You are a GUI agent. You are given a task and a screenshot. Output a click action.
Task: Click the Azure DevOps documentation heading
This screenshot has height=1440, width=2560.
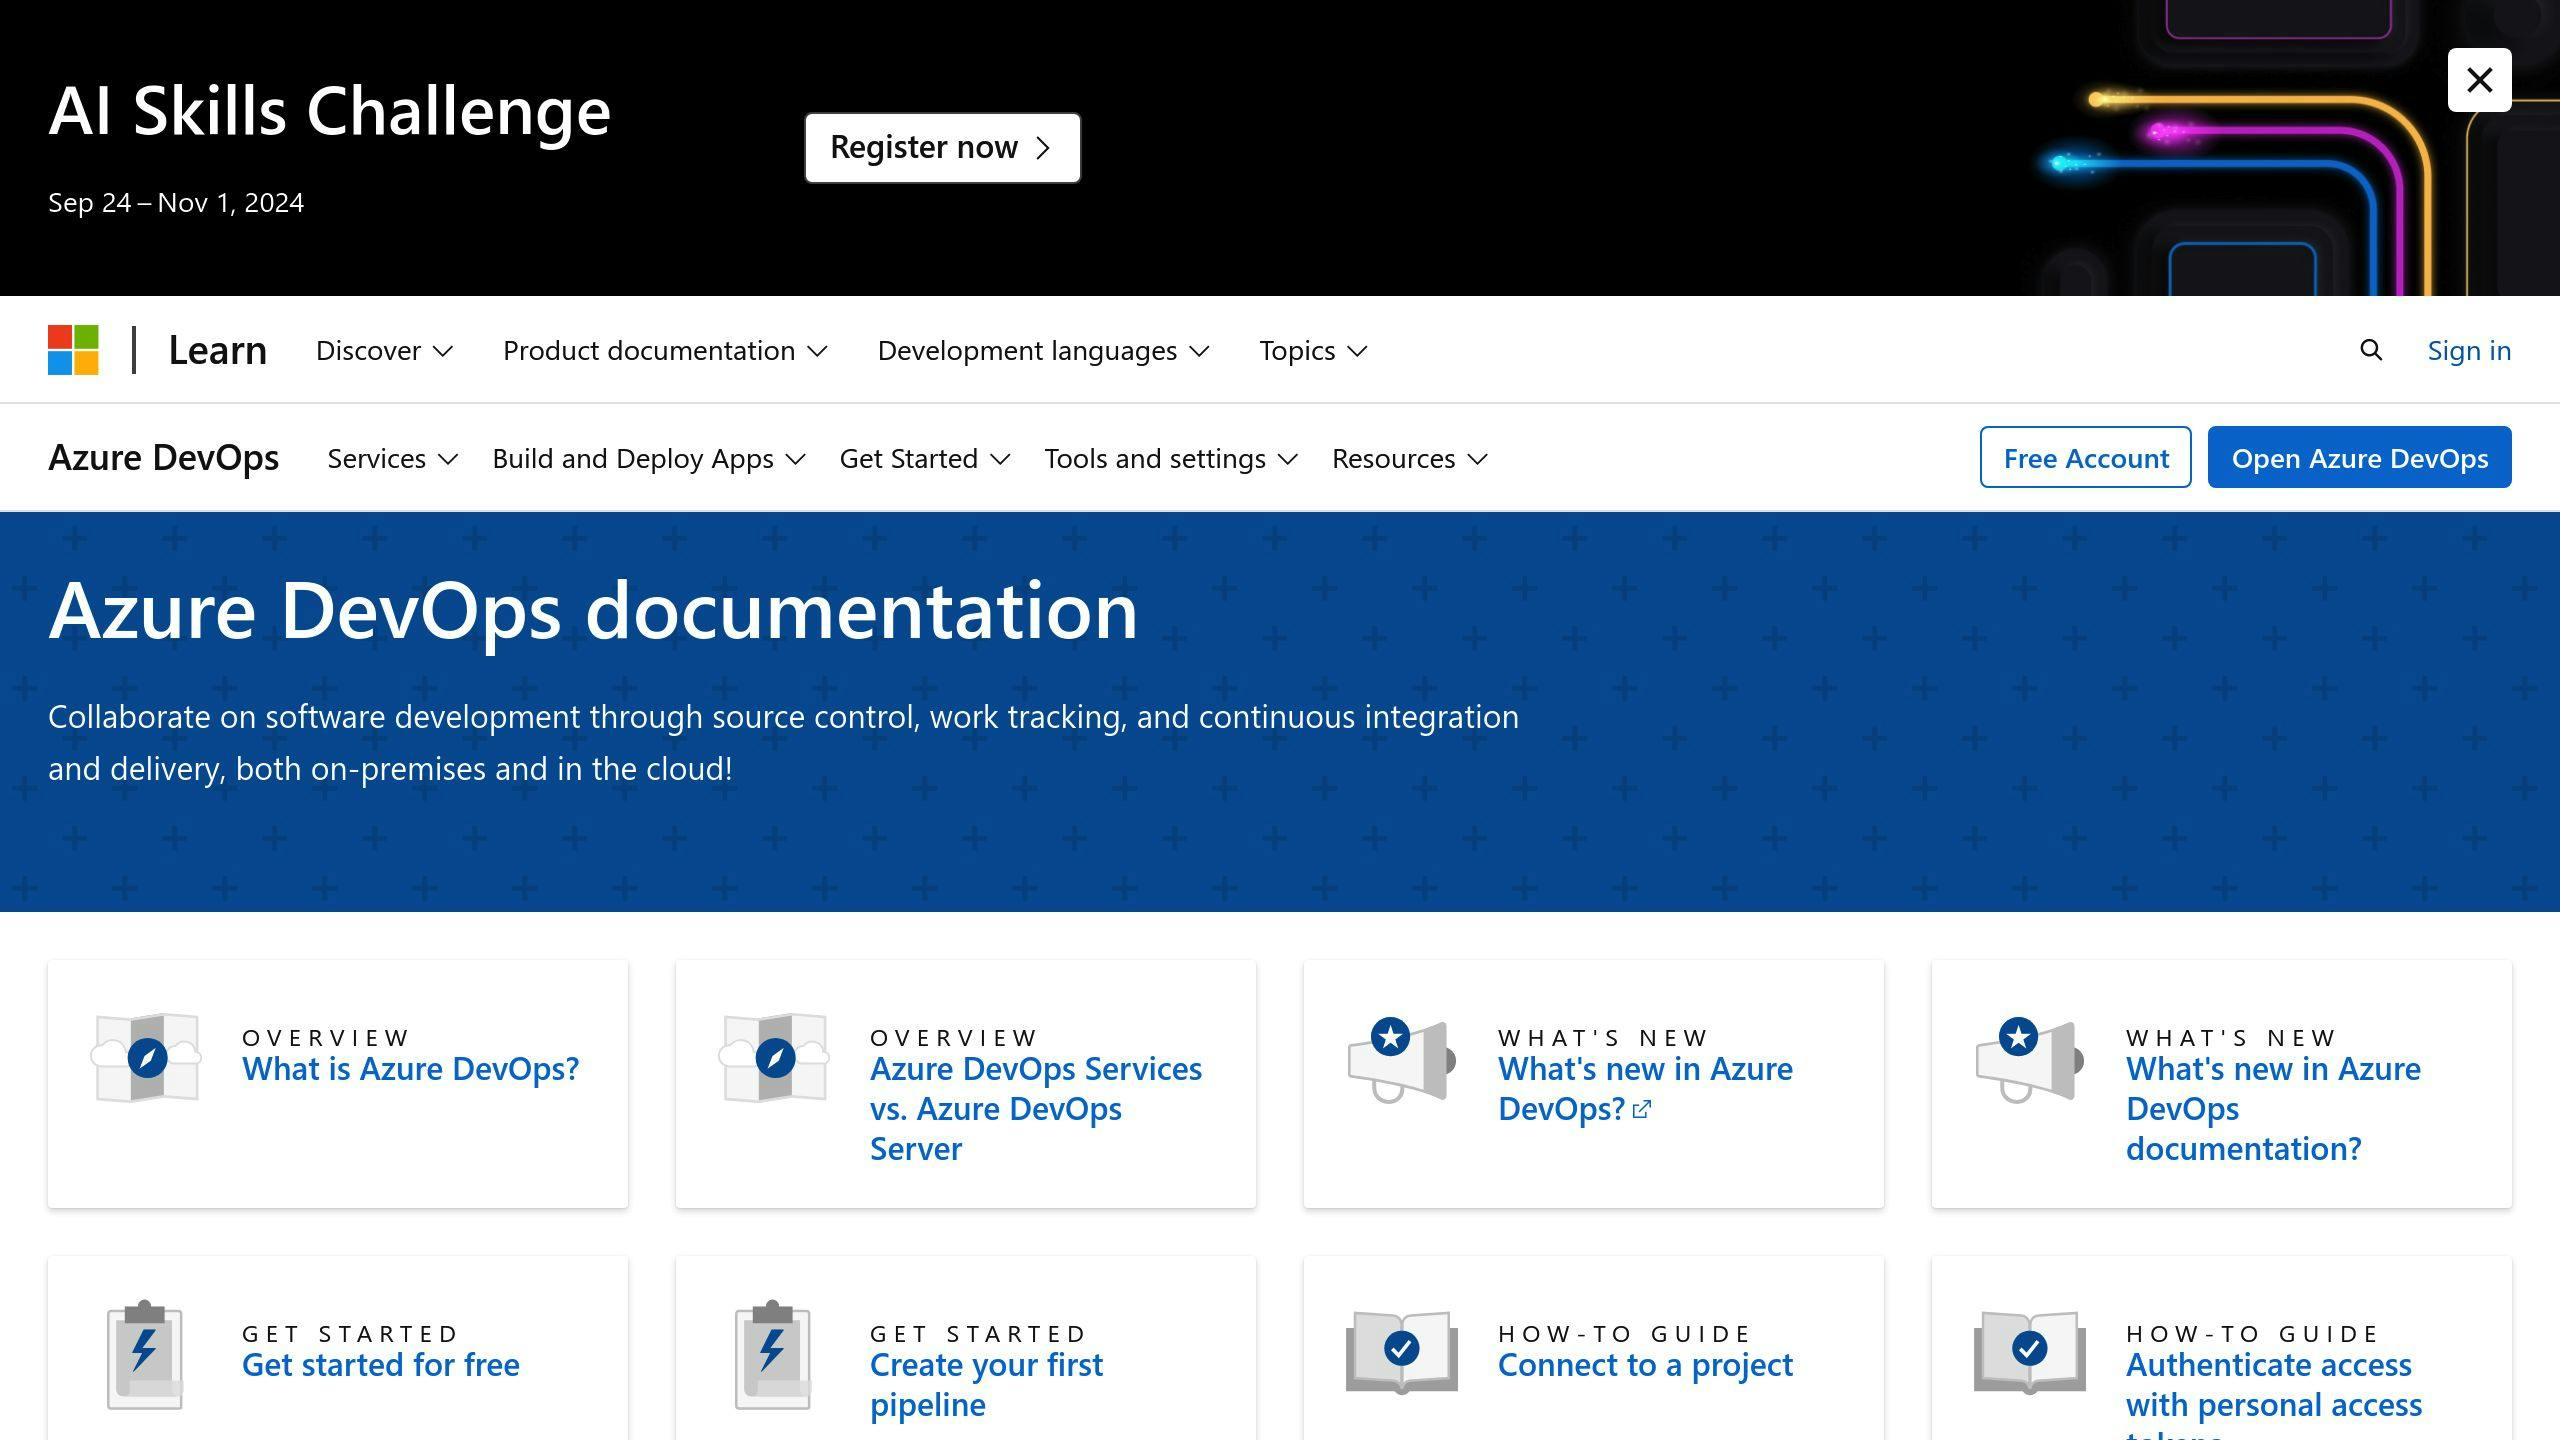[593, 610]
